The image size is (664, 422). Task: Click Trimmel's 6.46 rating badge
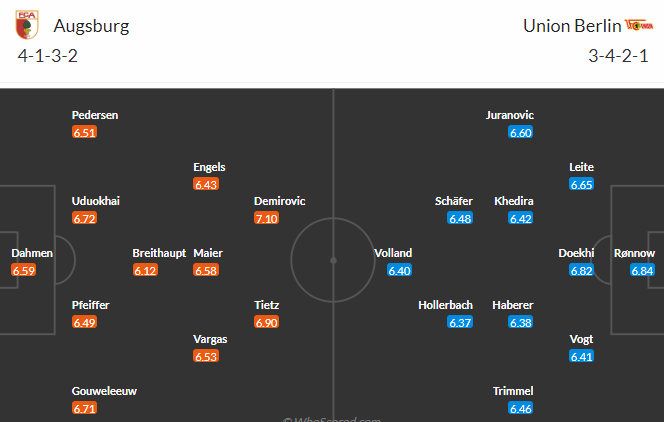[x=520, y=408]
